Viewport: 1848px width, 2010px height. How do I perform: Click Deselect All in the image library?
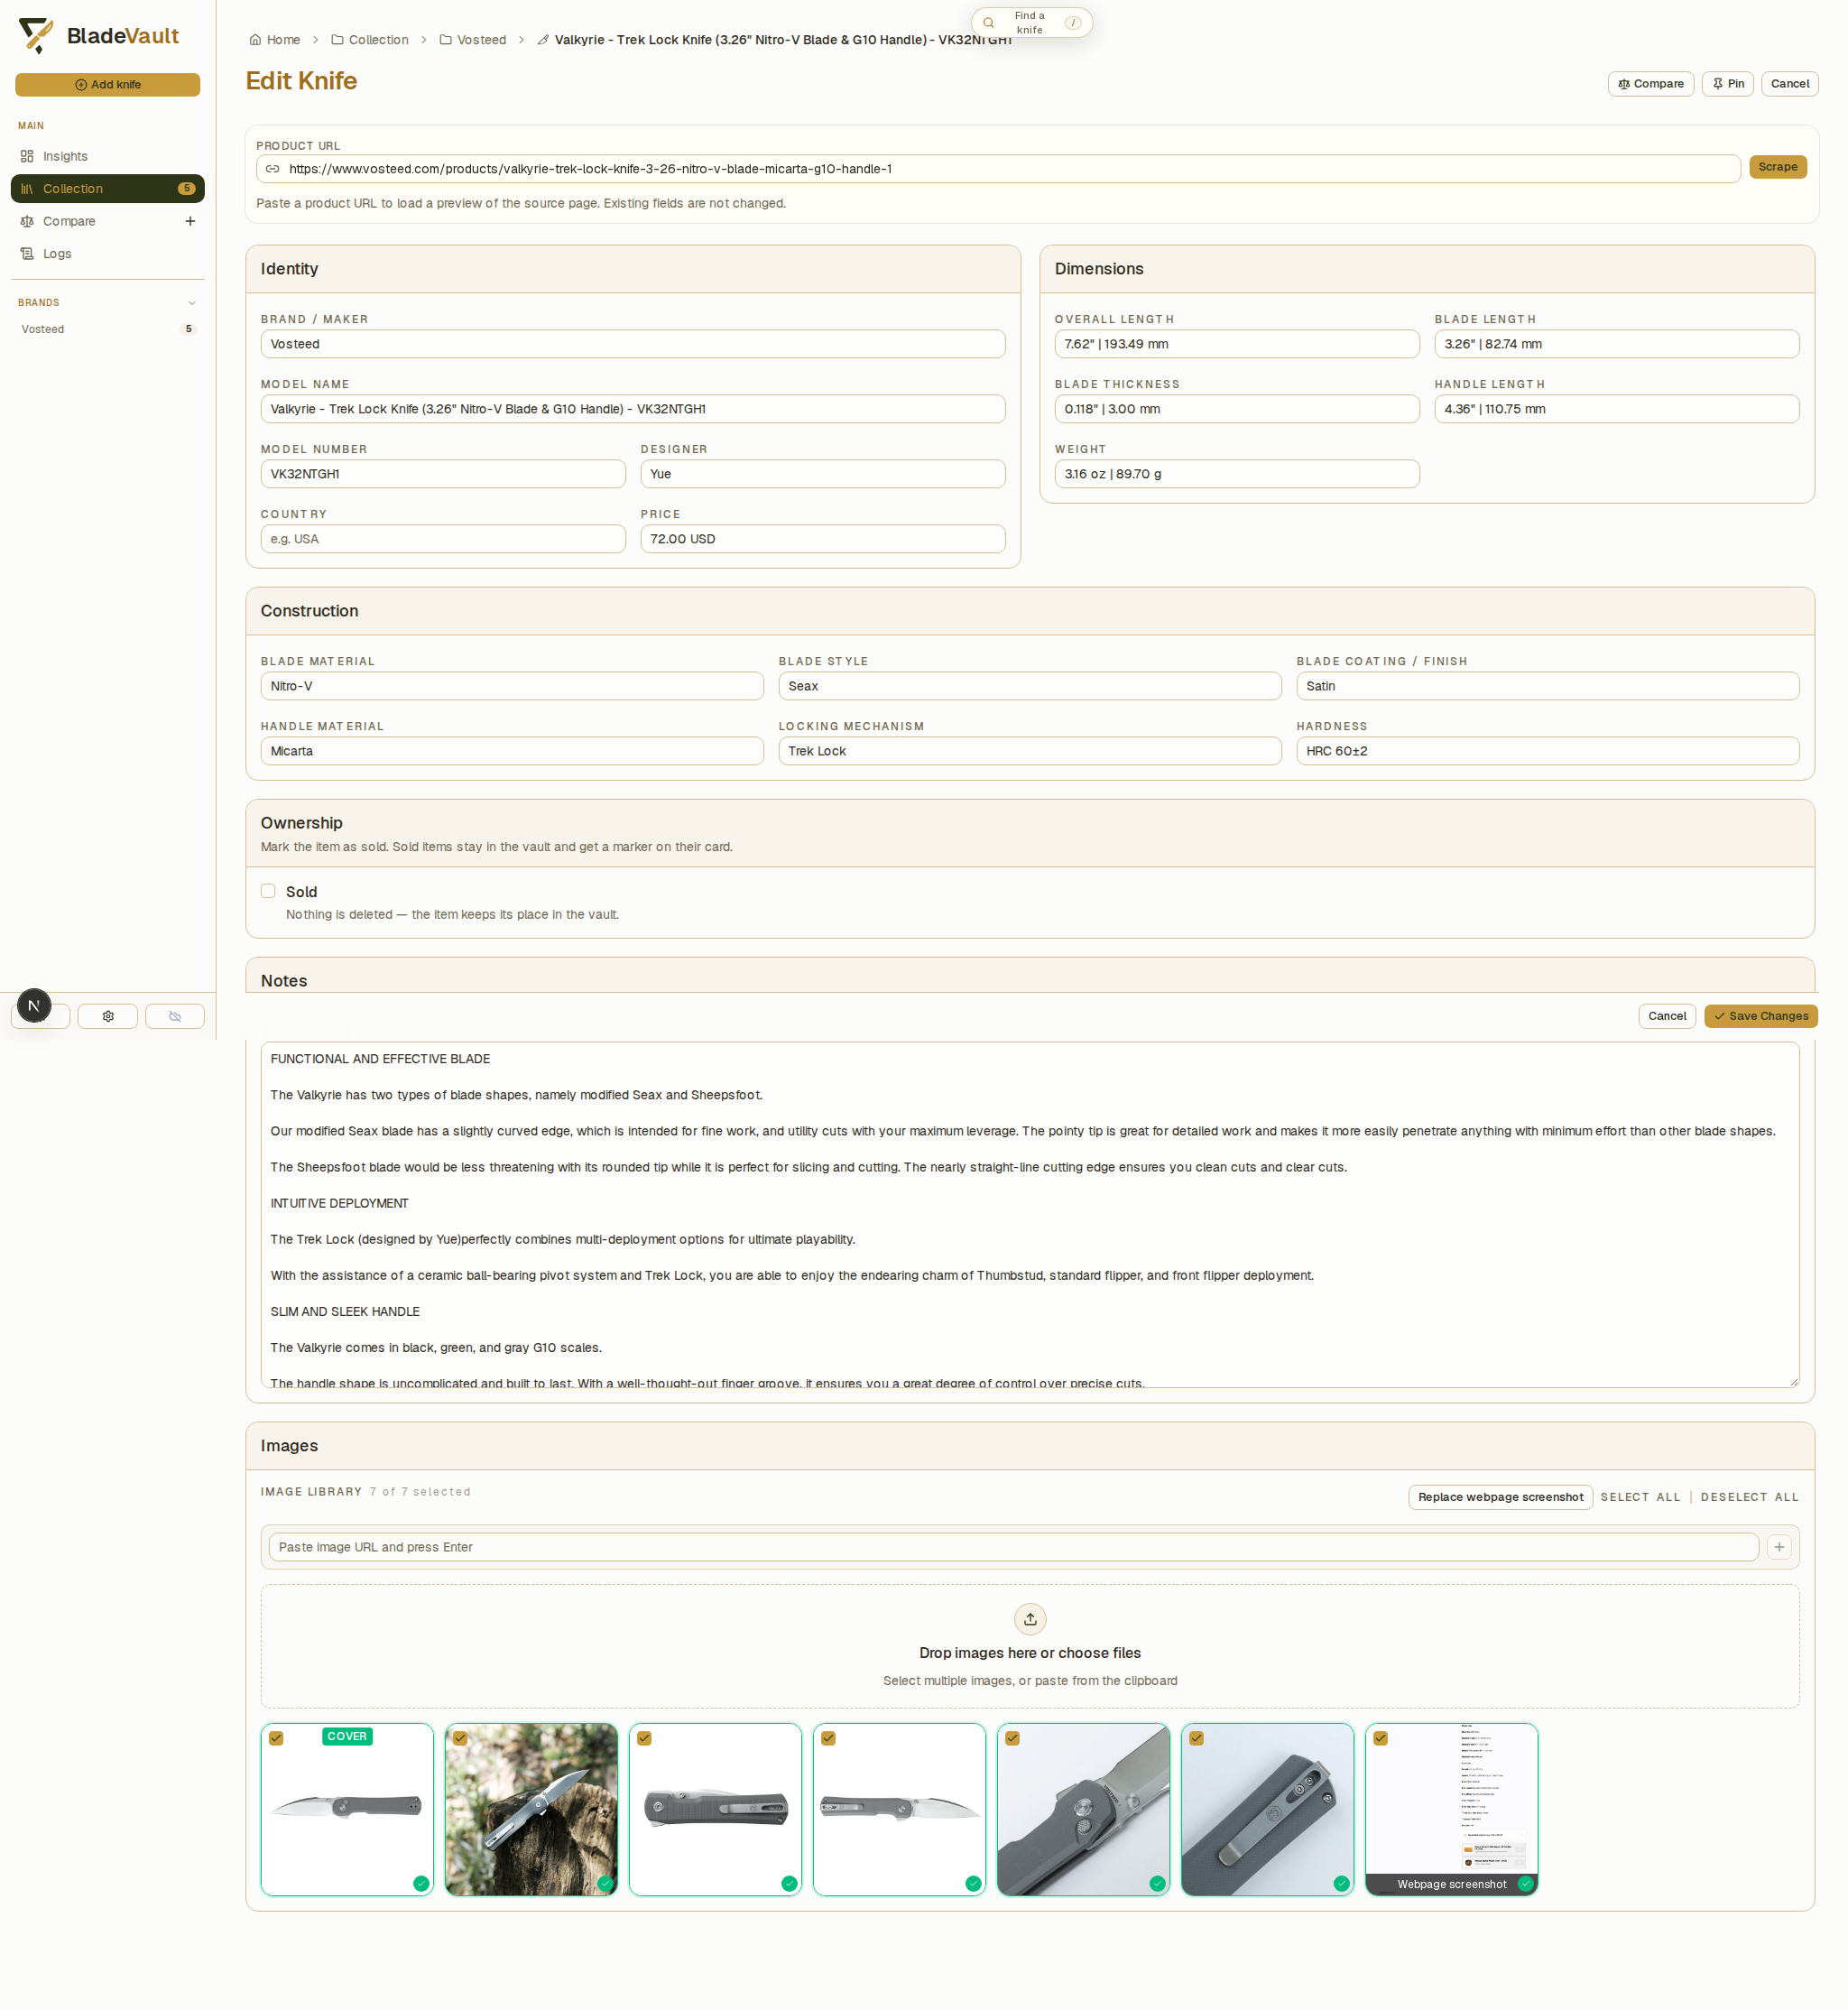click(1749, 1497)
